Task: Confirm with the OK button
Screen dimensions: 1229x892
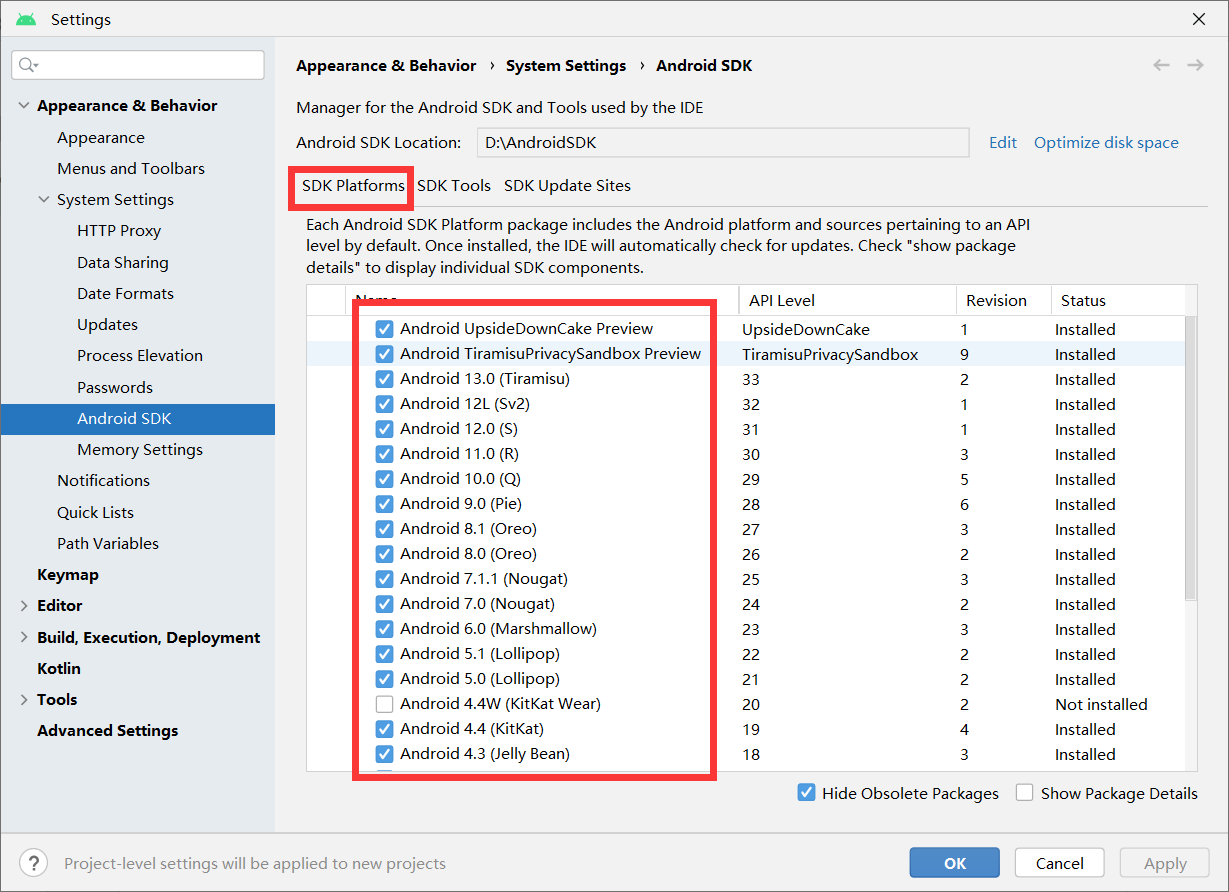Action: (955, 863)
